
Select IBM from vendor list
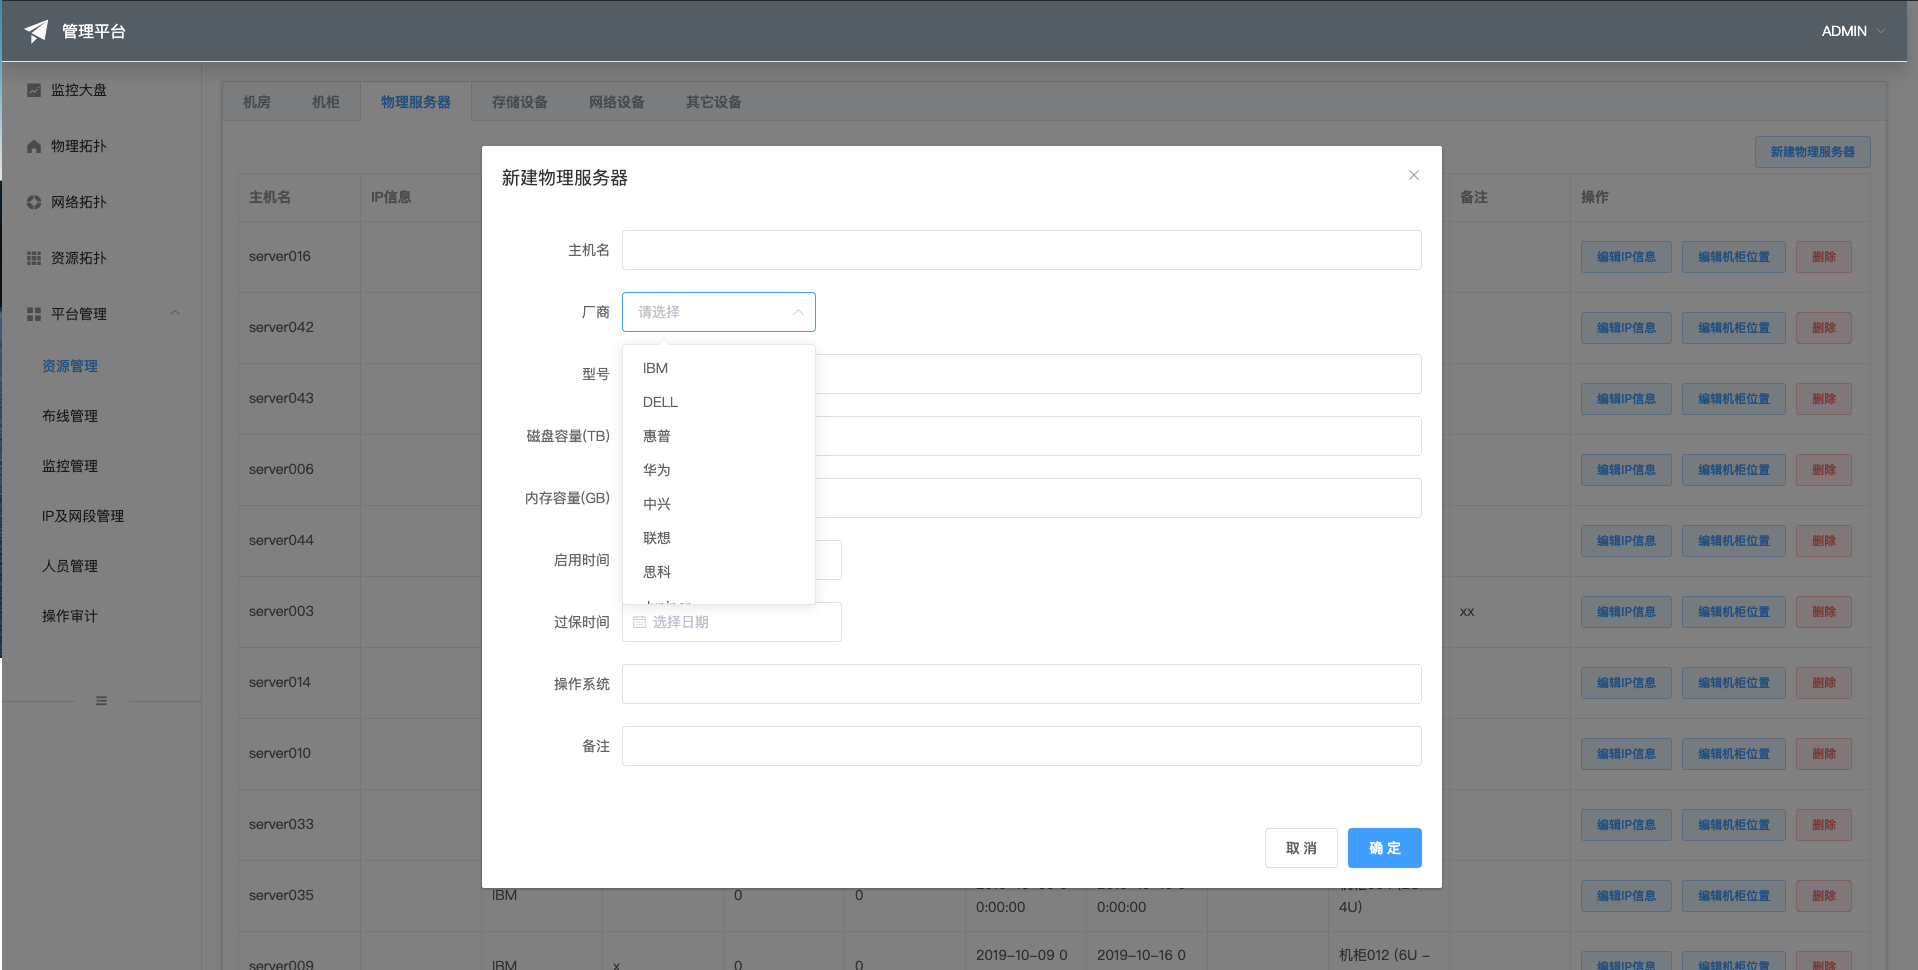click(719, 368)
